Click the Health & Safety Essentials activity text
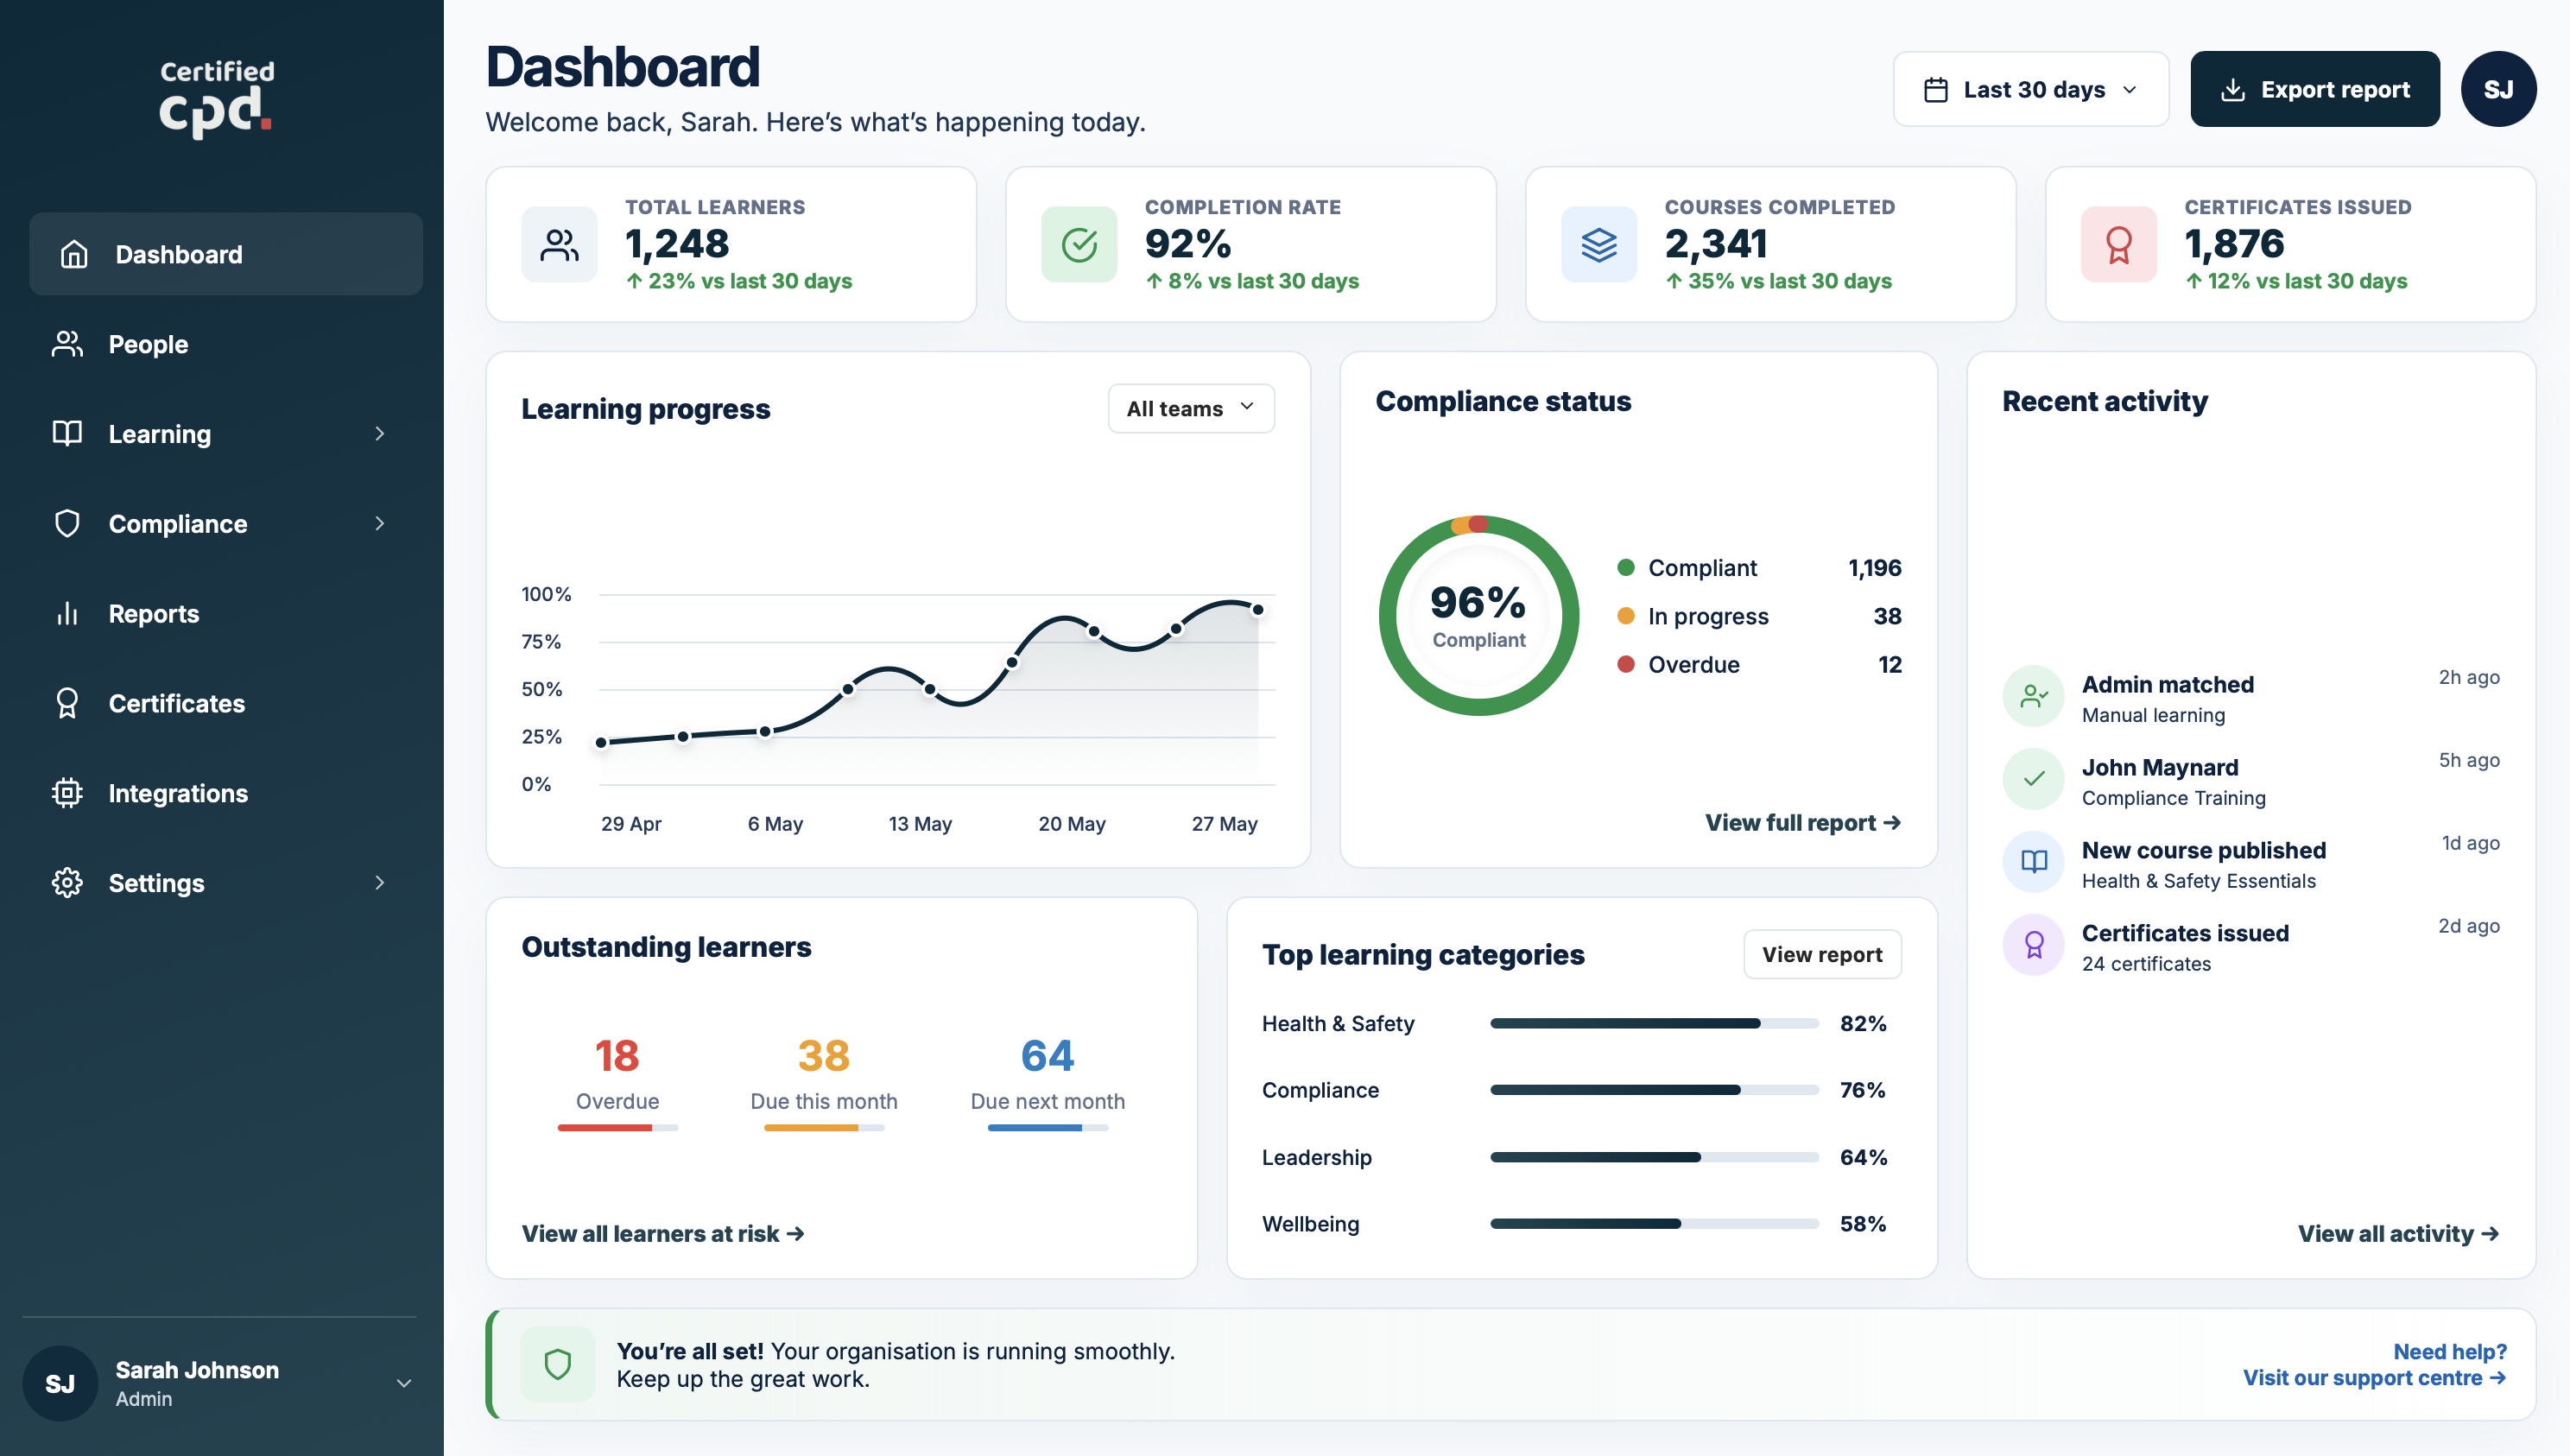Image resolution: width=2570 pixels, height=1456 pixels. 2198,881
